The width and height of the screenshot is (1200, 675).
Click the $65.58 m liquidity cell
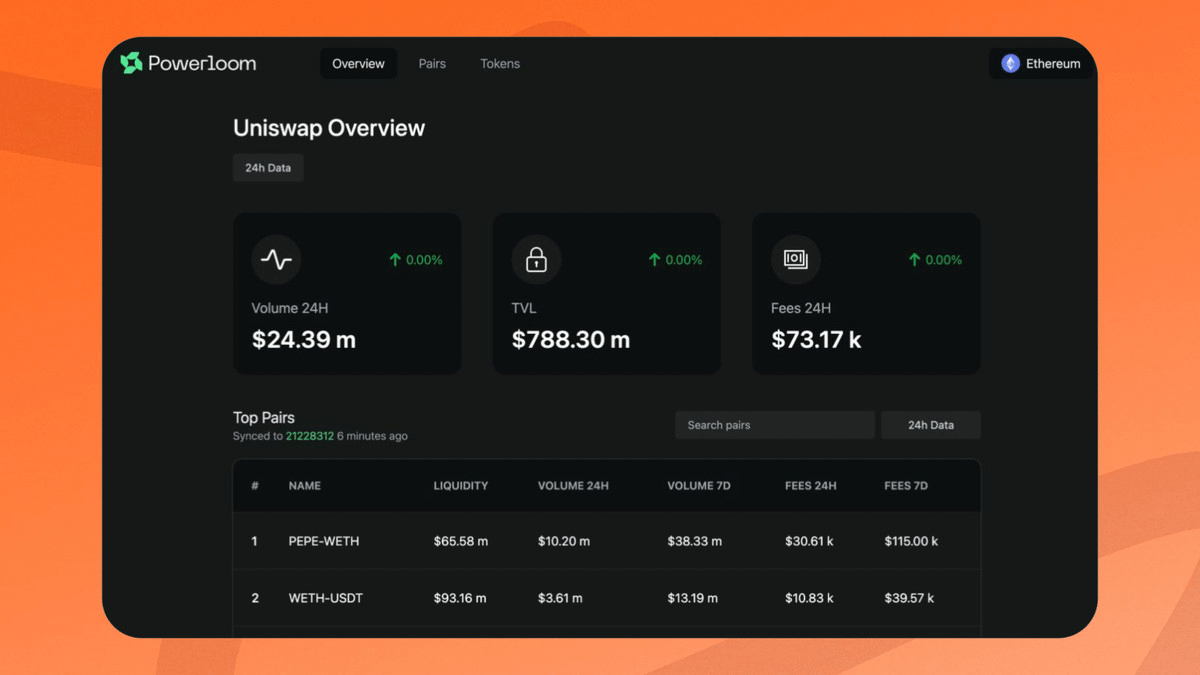(x=461, y=541)
